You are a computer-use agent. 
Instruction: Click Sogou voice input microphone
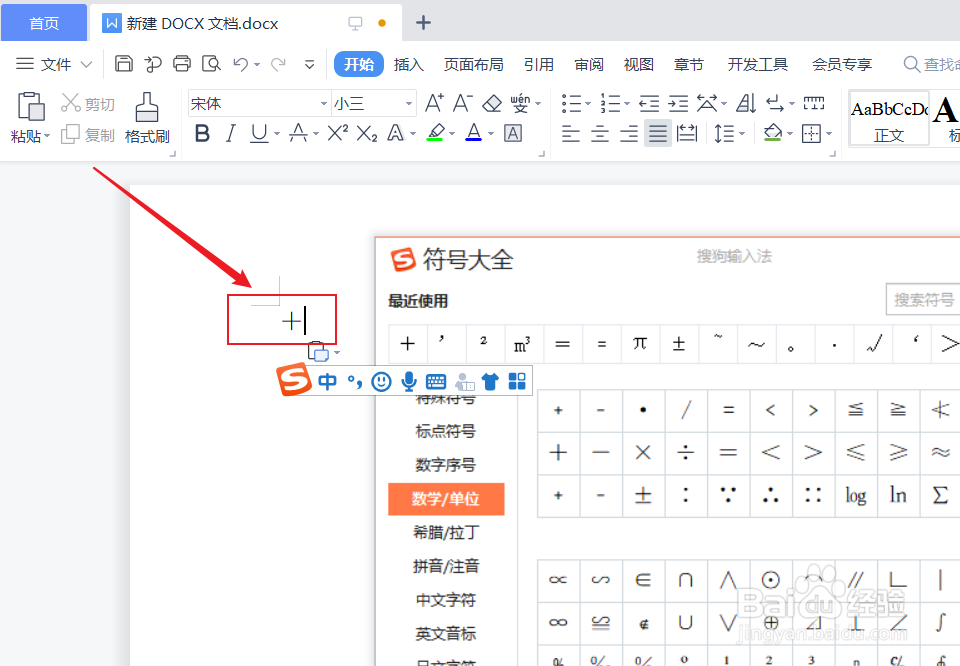pyautogui.click(x=409, y=381)
